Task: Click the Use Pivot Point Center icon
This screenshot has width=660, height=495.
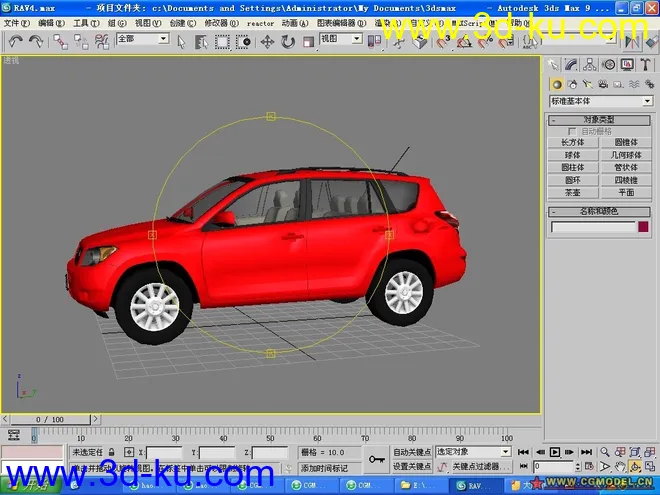Action: (x=374, y=41)
